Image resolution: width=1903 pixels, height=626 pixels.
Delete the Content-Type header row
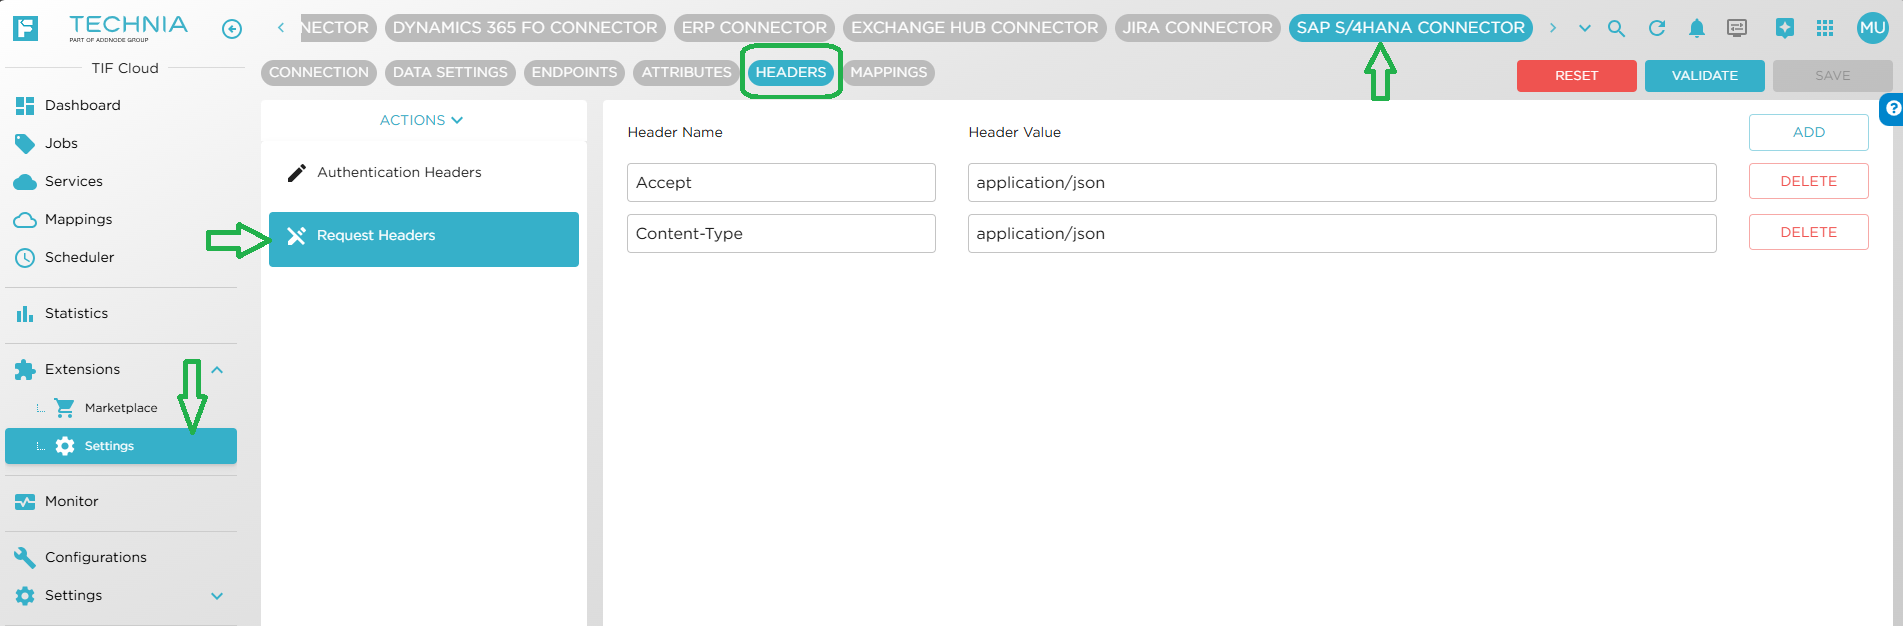(1808, 232)
